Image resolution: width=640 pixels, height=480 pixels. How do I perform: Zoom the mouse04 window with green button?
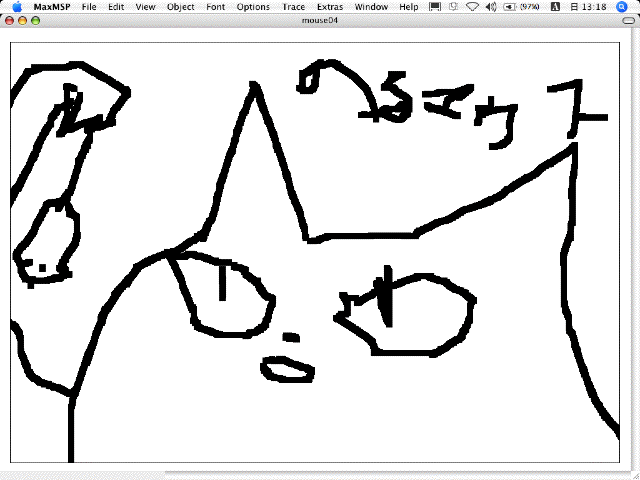click(36, 20)
